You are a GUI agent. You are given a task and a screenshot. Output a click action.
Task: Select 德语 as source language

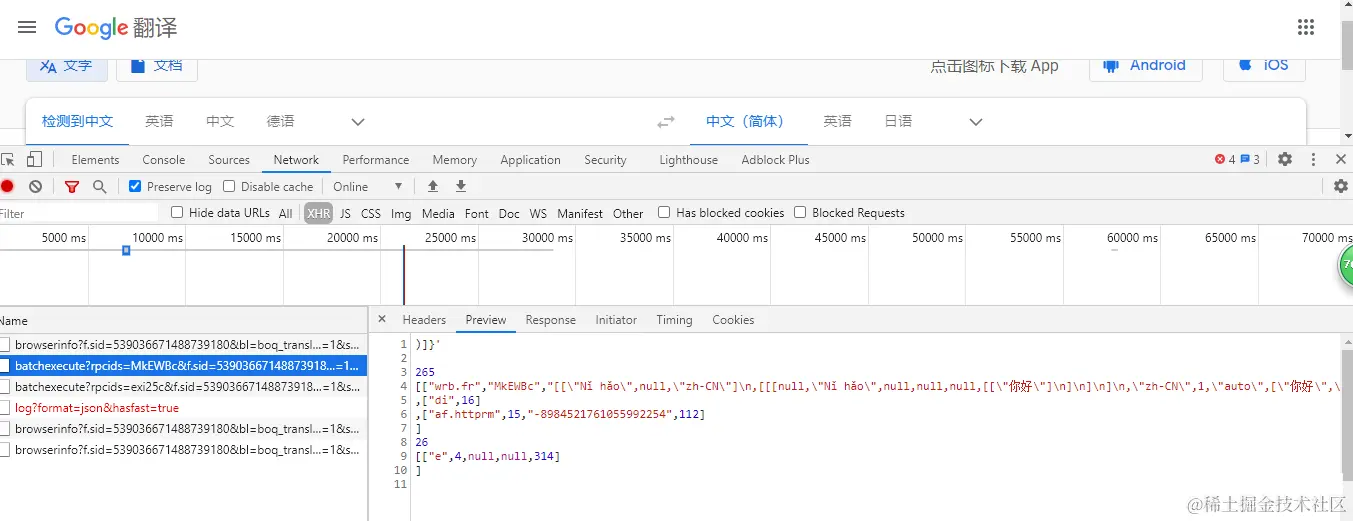tap(280, 121)
